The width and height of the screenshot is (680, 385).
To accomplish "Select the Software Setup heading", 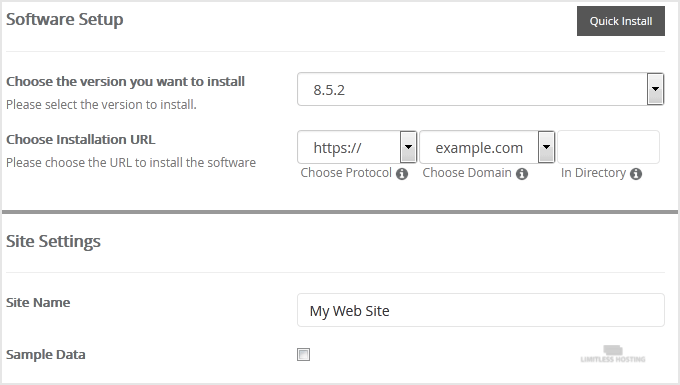I will pos(65,20).
